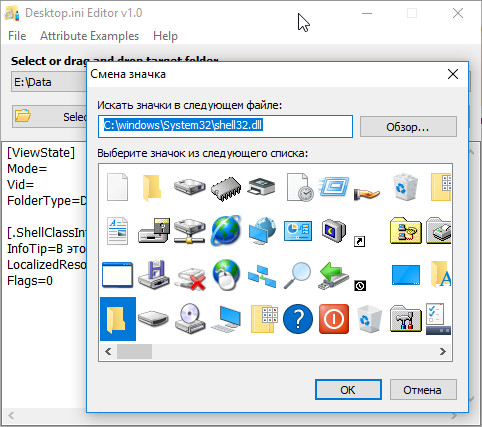482x427 pixels.
Task: Click the icon list left scroll arrow
Action: (108, 352)
